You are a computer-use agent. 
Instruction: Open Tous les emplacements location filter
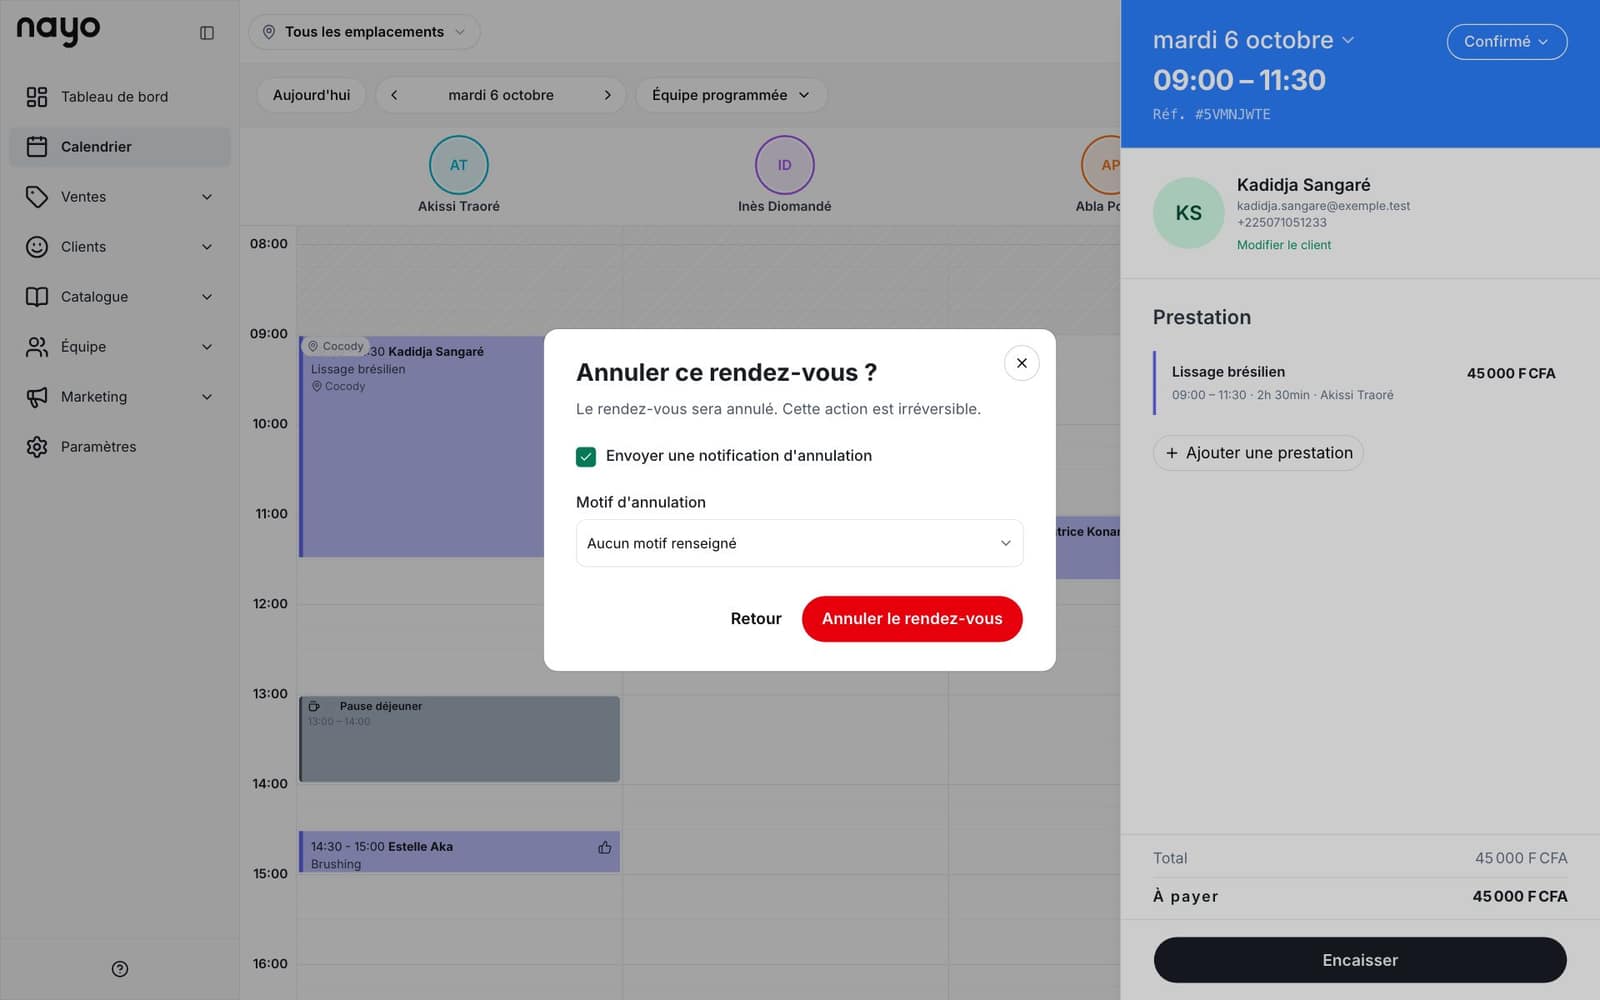tap(364, 32)
